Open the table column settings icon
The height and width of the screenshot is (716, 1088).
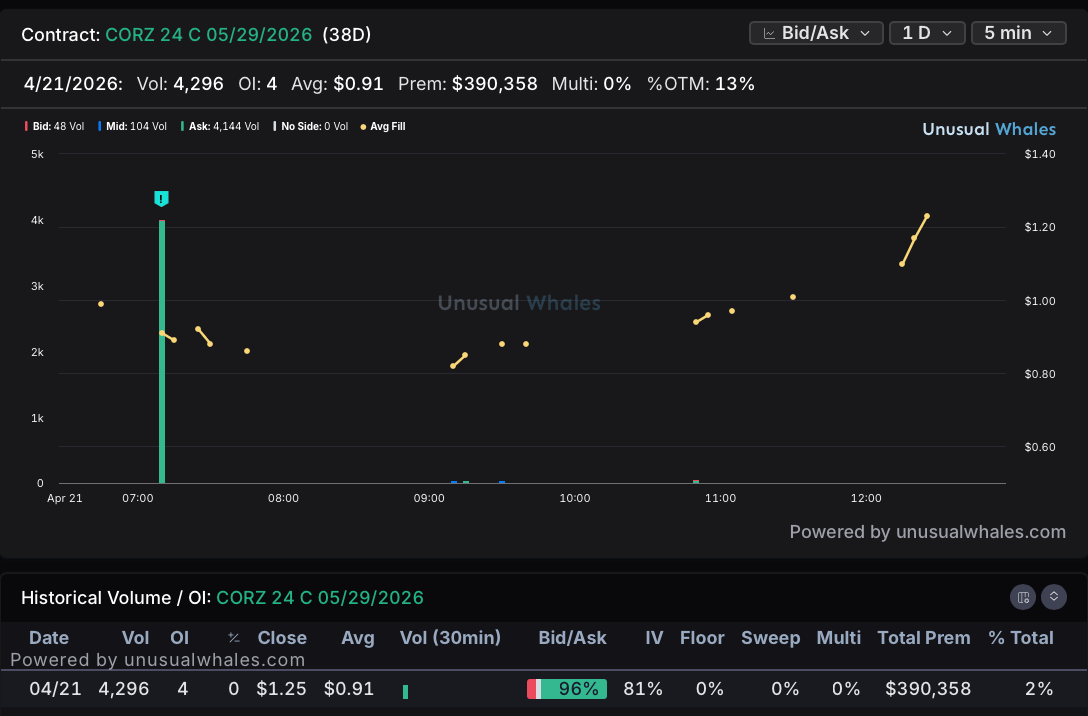tap(1023, 597)
